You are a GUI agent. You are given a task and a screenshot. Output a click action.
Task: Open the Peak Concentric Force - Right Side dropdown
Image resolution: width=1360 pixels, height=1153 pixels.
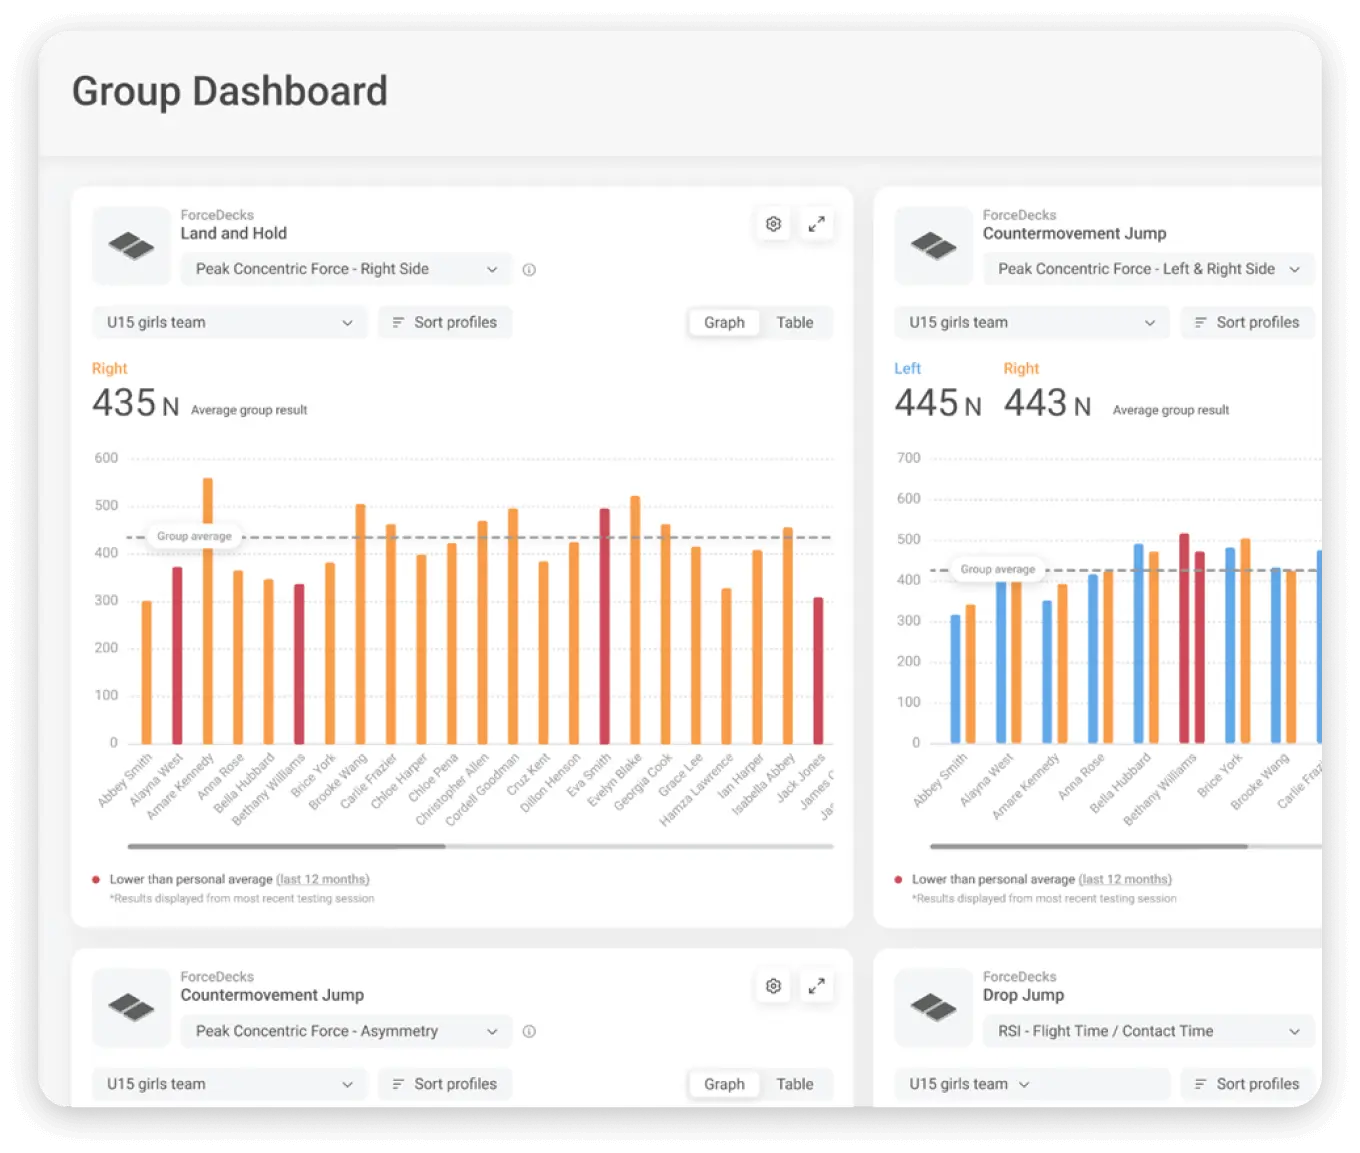[345, 269]
